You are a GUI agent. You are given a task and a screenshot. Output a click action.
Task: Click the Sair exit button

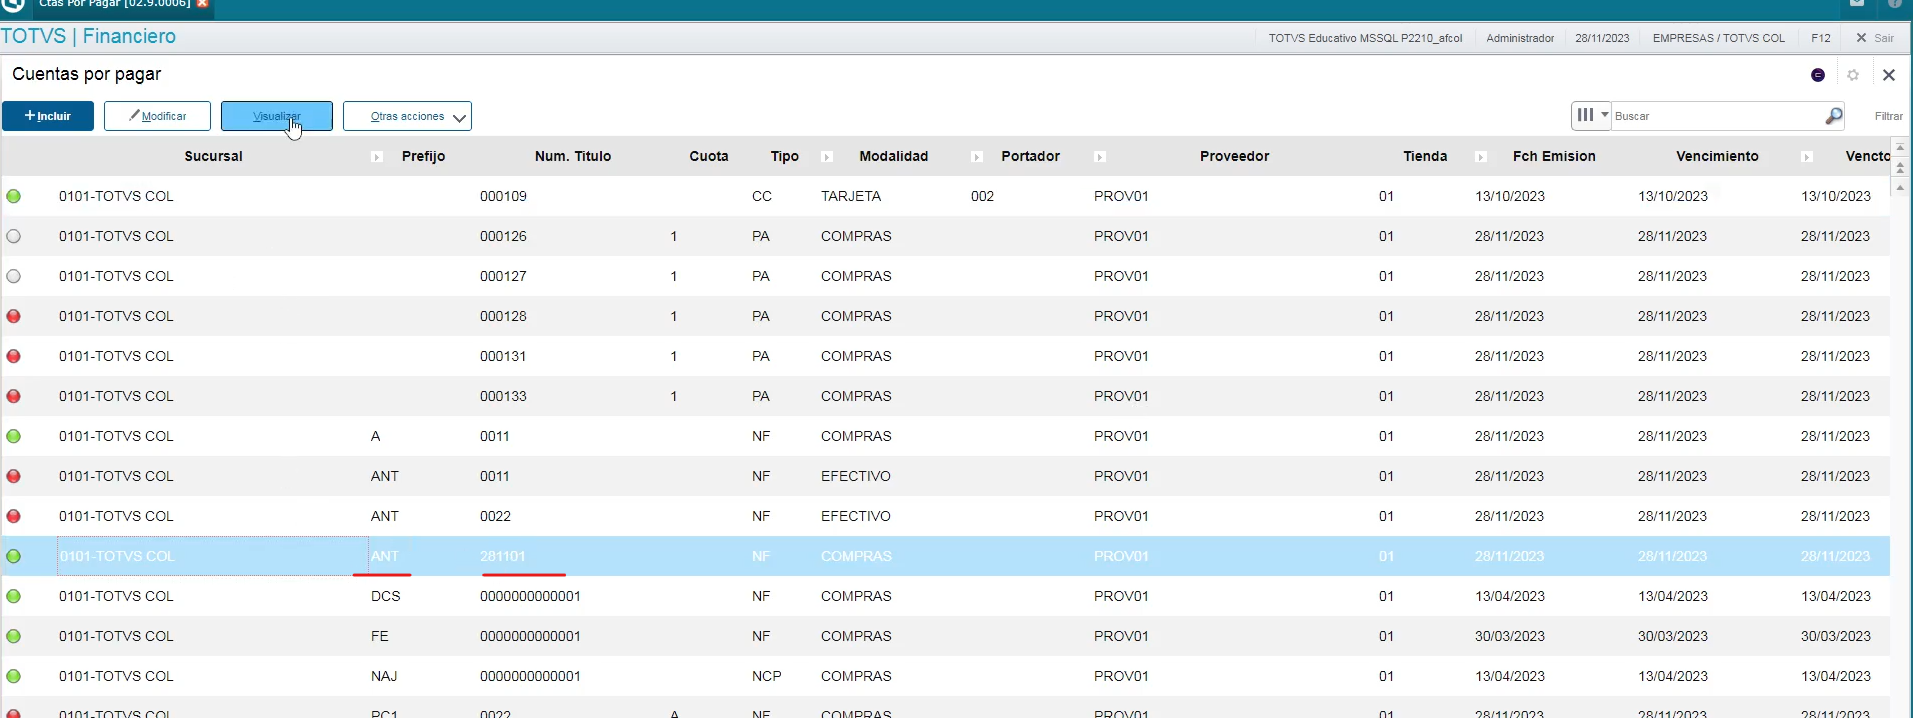point(1875,38)
